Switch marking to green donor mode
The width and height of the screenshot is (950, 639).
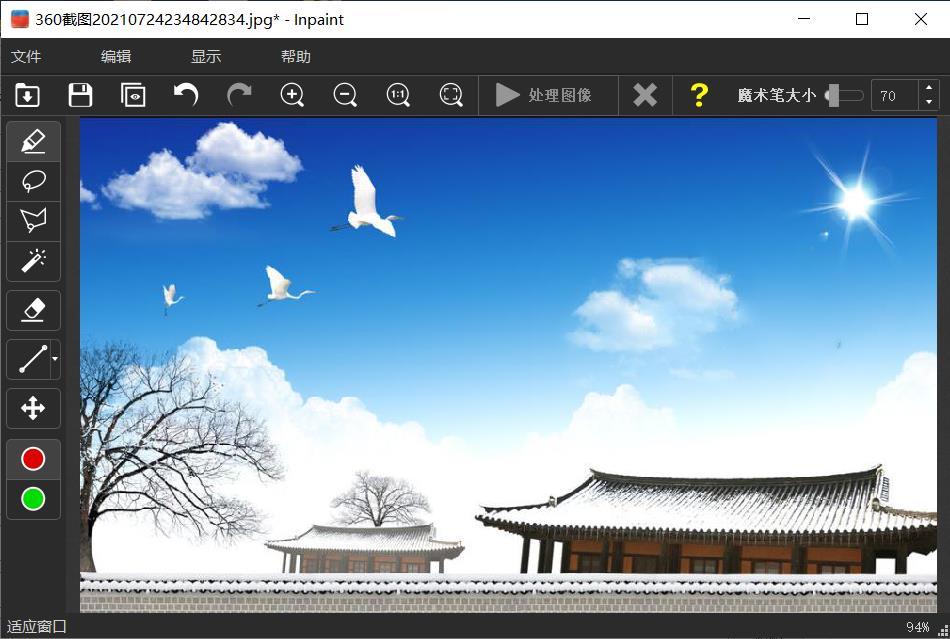tap(33, 499)
